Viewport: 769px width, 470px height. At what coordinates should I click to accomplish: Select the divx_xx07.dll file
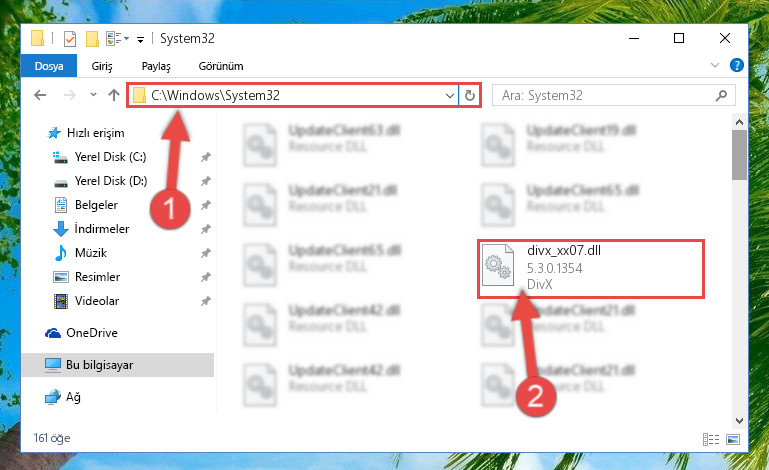pyautogui.click(x=591, y=268)
